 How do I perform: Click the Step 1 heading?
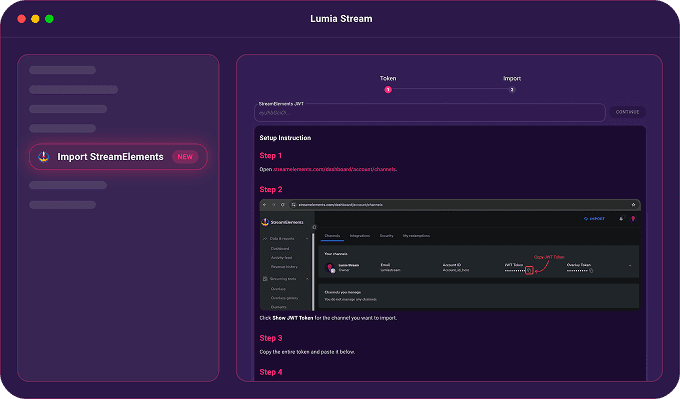click(x=271, y=156)
